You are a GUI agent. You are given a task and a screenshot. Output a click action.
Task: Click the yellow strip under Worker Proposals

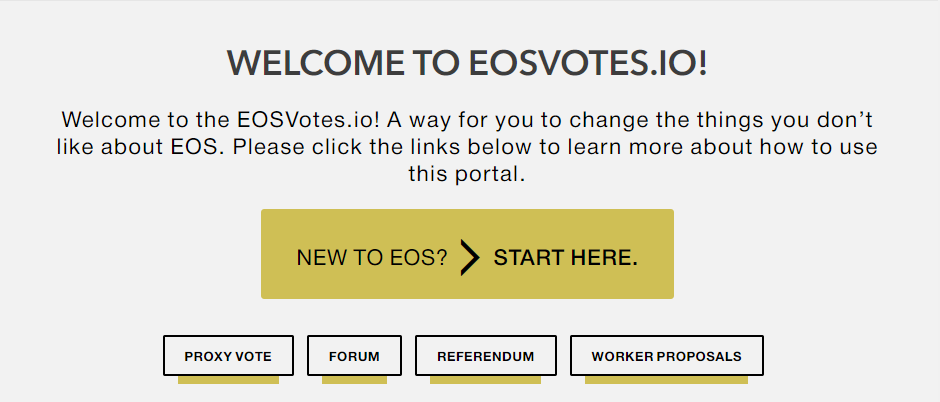667,380
